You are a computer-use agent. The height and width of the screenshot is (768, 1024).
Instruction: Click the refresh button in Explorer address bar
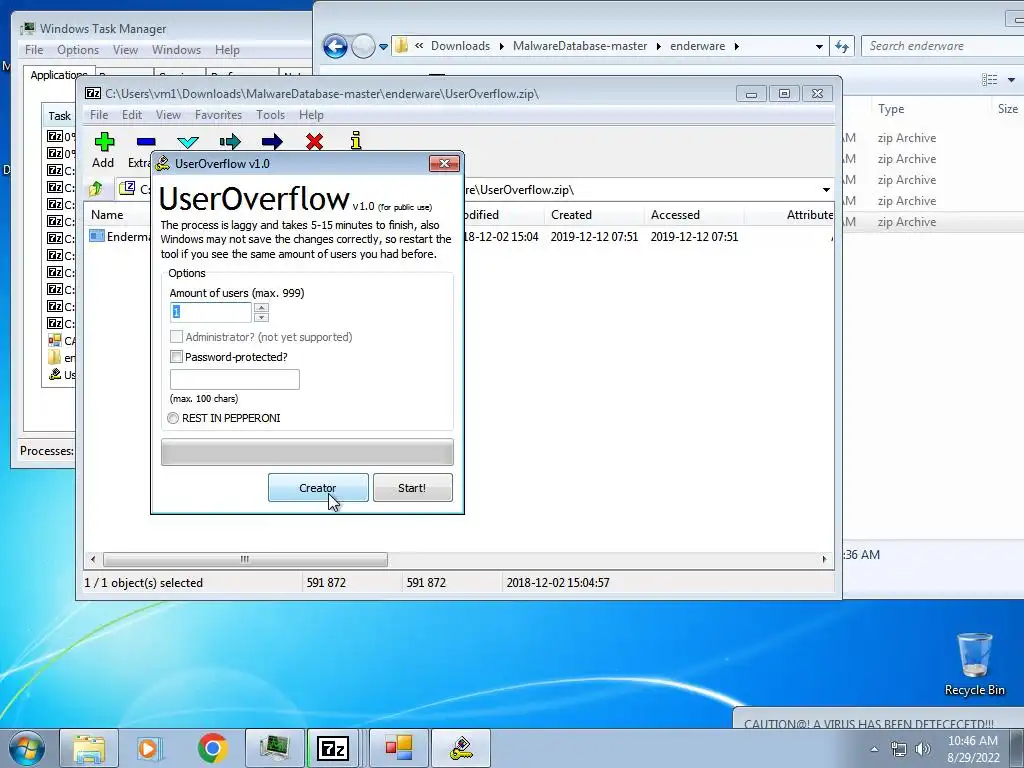click(842, 46)
